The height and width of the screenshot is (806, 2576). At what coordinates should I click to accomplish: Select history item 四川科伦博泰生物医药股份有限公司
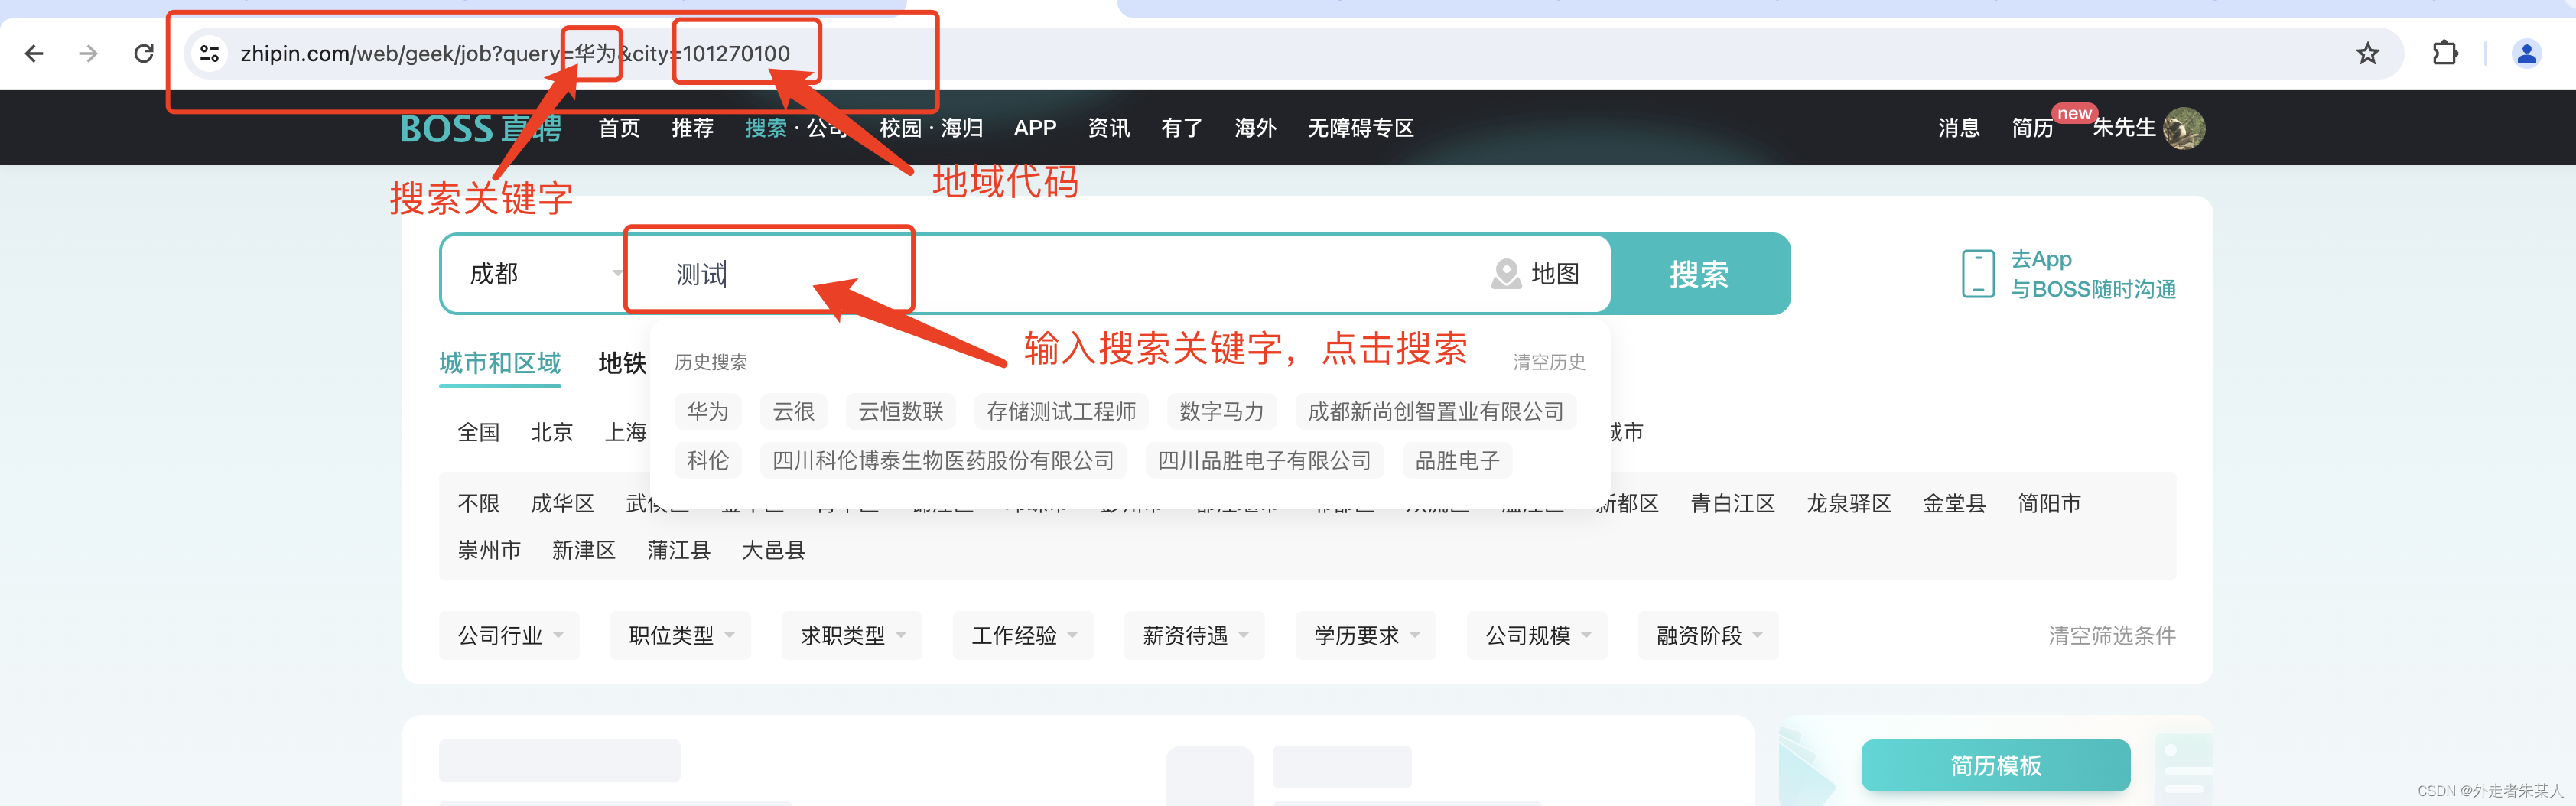pyautogui.click(x=943, y=460)
